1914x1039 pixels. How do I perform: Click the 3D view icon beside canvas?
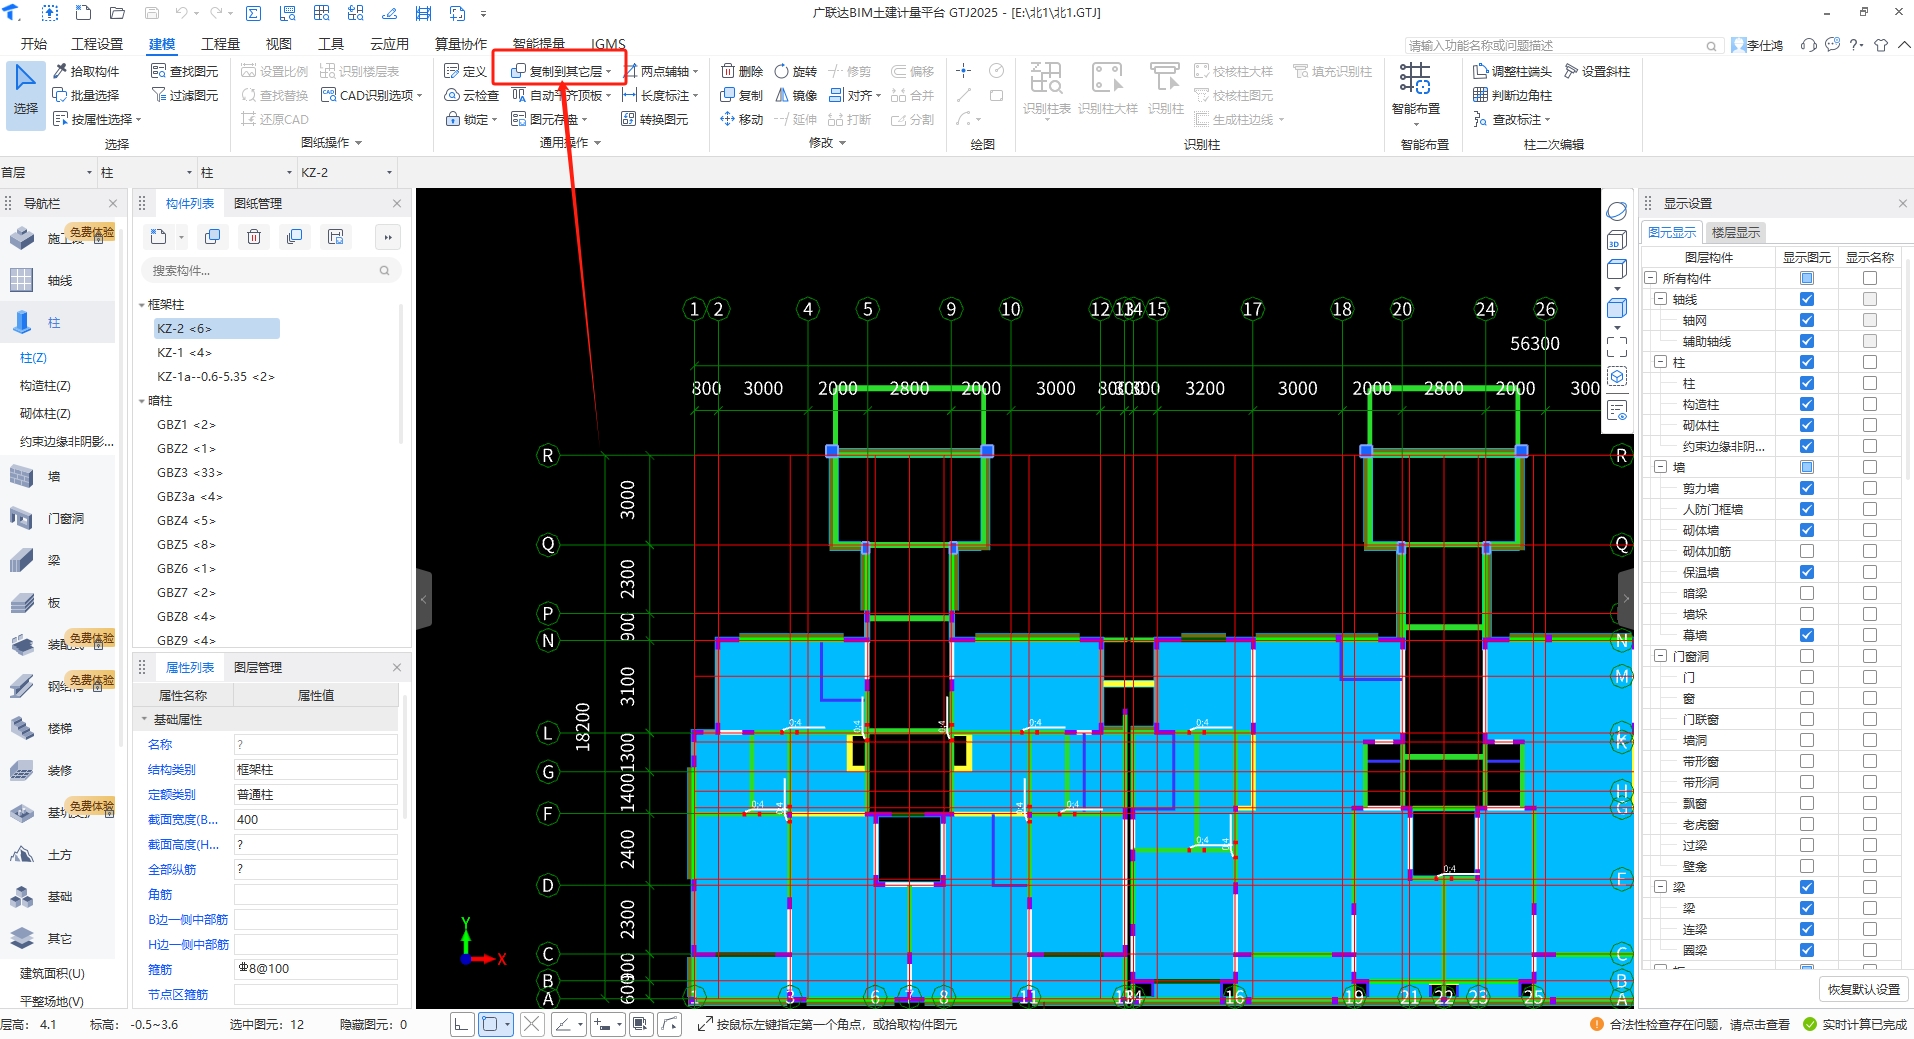1617,241
